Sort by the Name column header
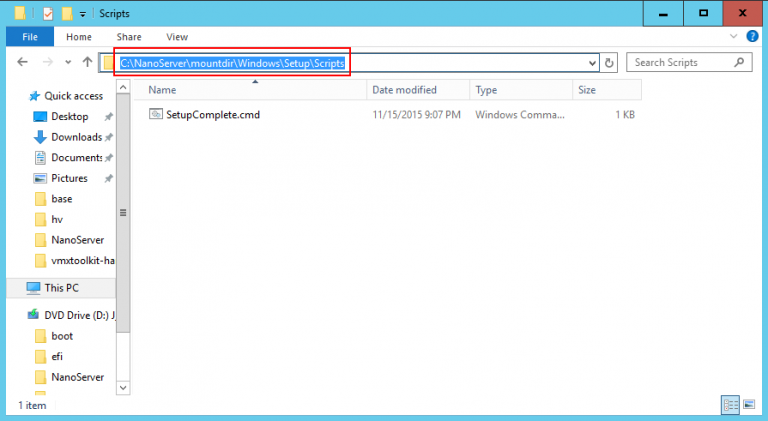The width and height of the screenshot is (768, 421). 250,90
